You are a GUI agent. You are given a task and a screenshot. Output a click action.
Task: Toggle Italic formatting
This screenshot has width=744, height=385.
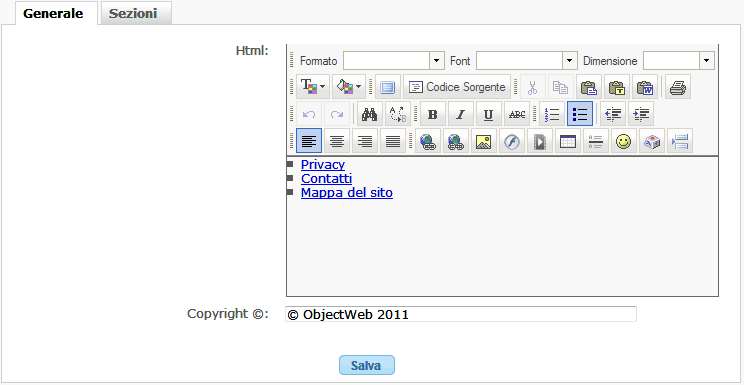(x=460, y=114)
